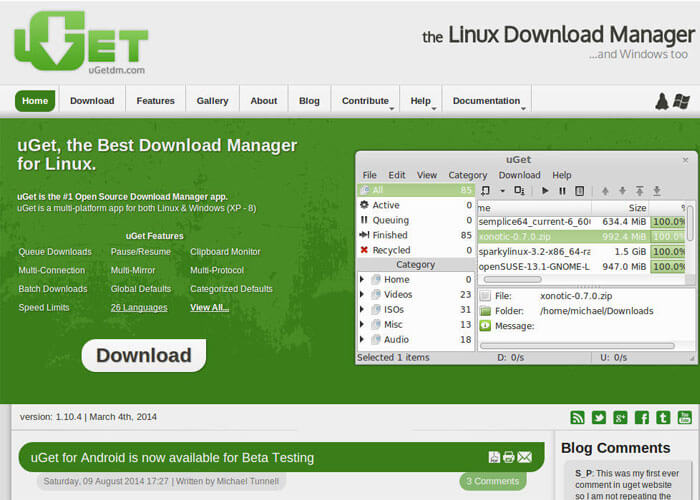Open the RSS feed icon

pyautogui.click(x=577, y=417)
